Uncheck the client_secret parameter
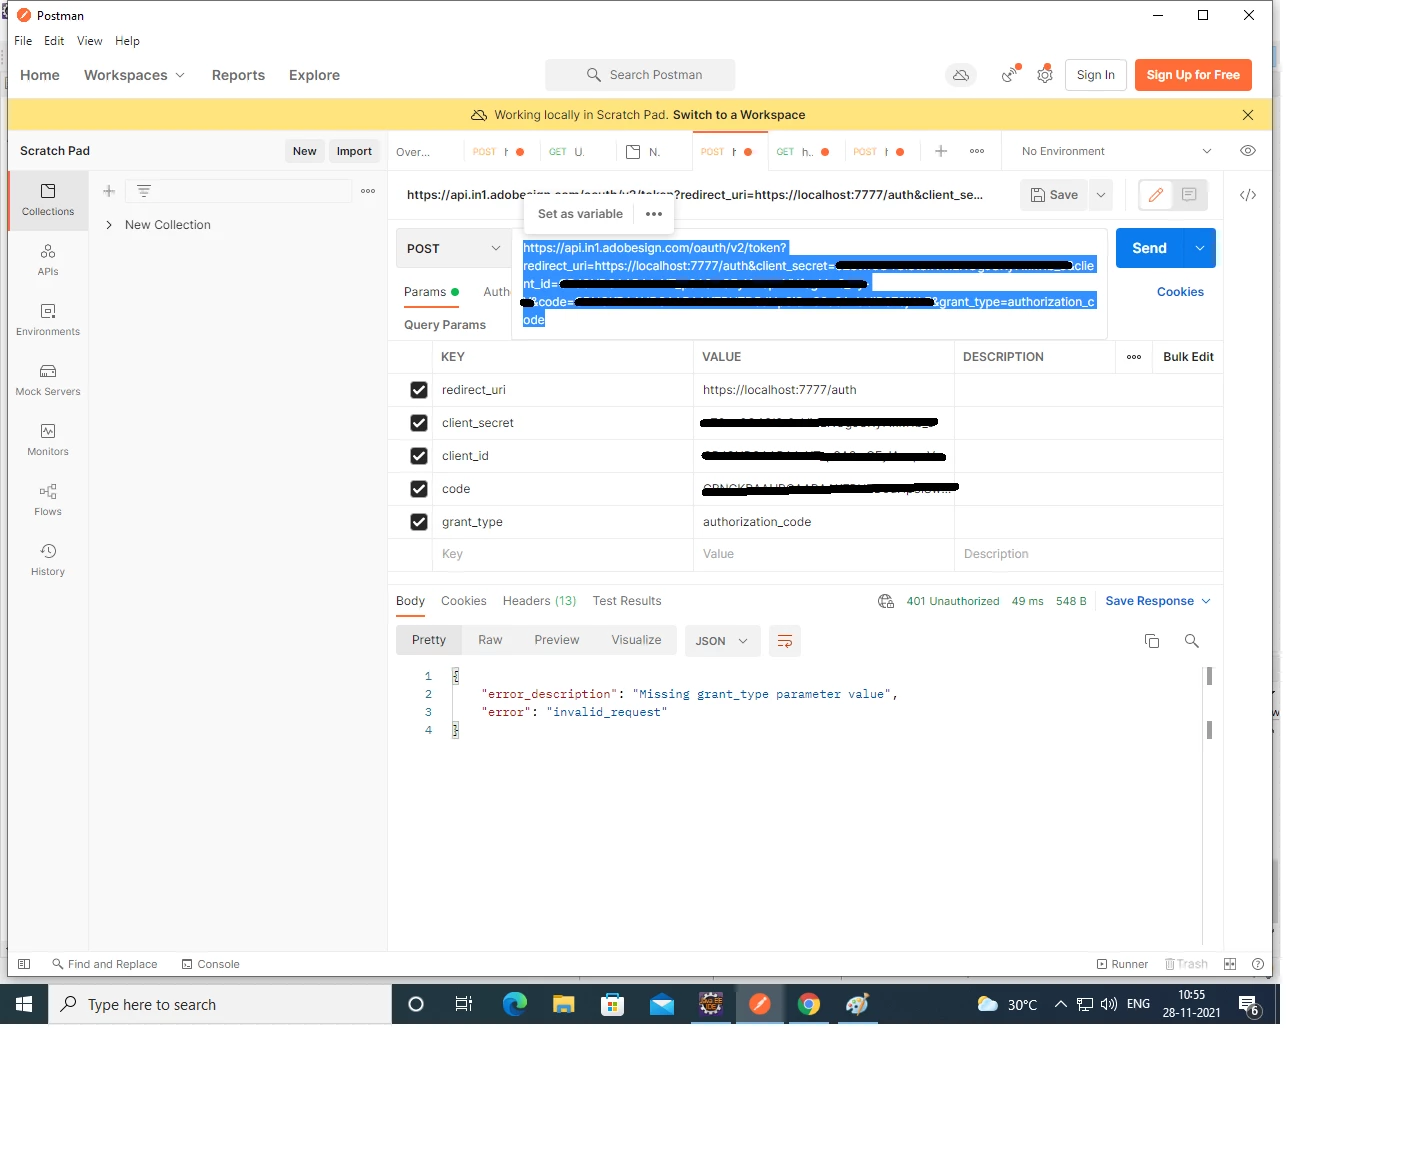Screen dimensions: 1410x1156 coord(419,423)
